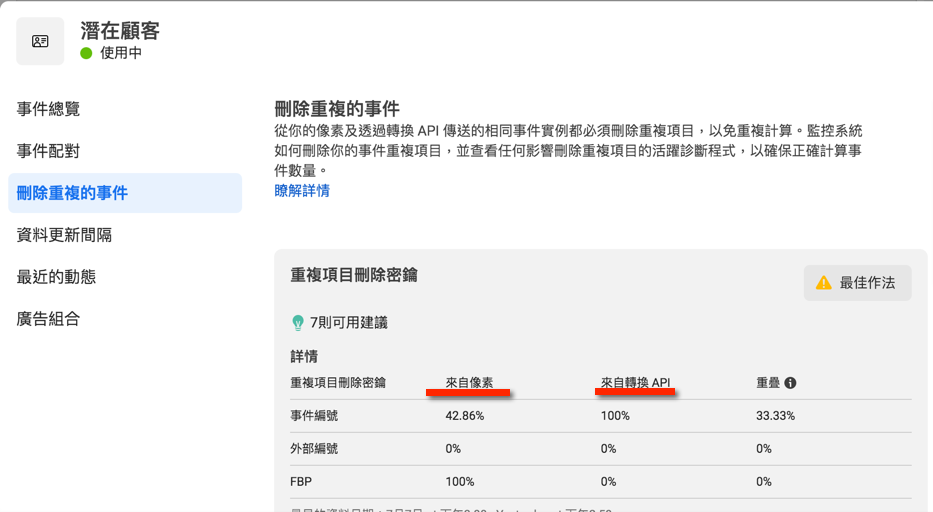This screenshot has width=933, height=512.
Task: Select the 事件編號 row label
Action: tap(314, 415)
